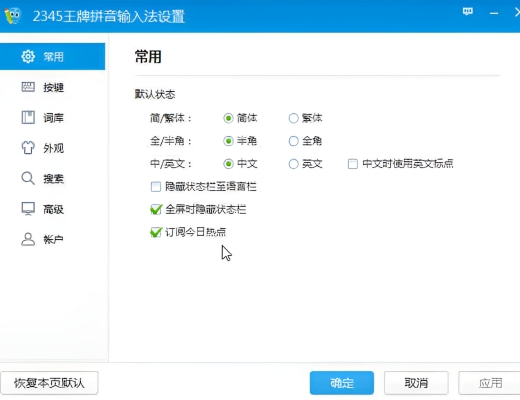Open the 高级 settings tab

[x=52, y=209]
